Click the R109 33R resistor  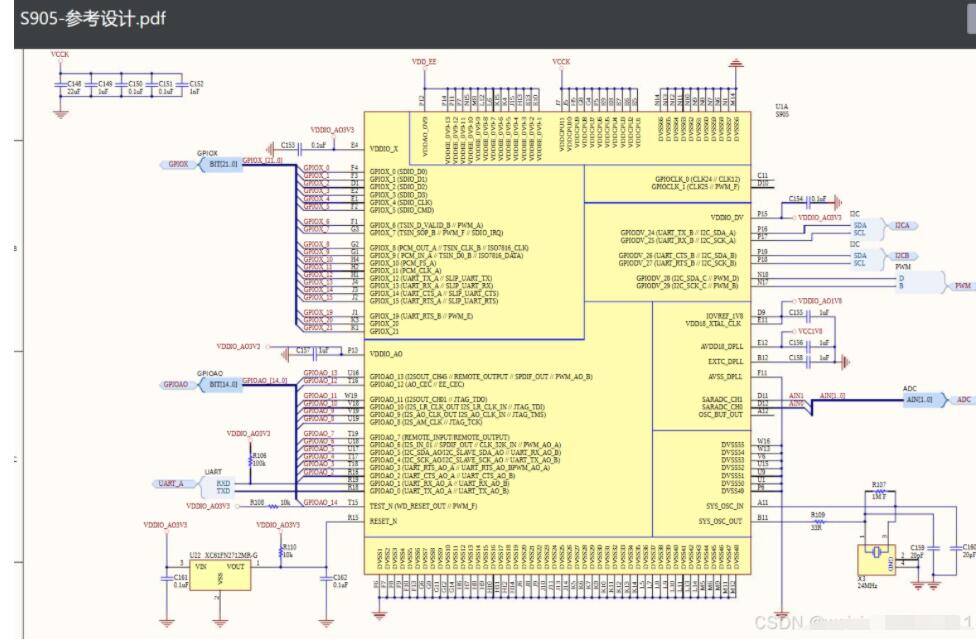818,521
